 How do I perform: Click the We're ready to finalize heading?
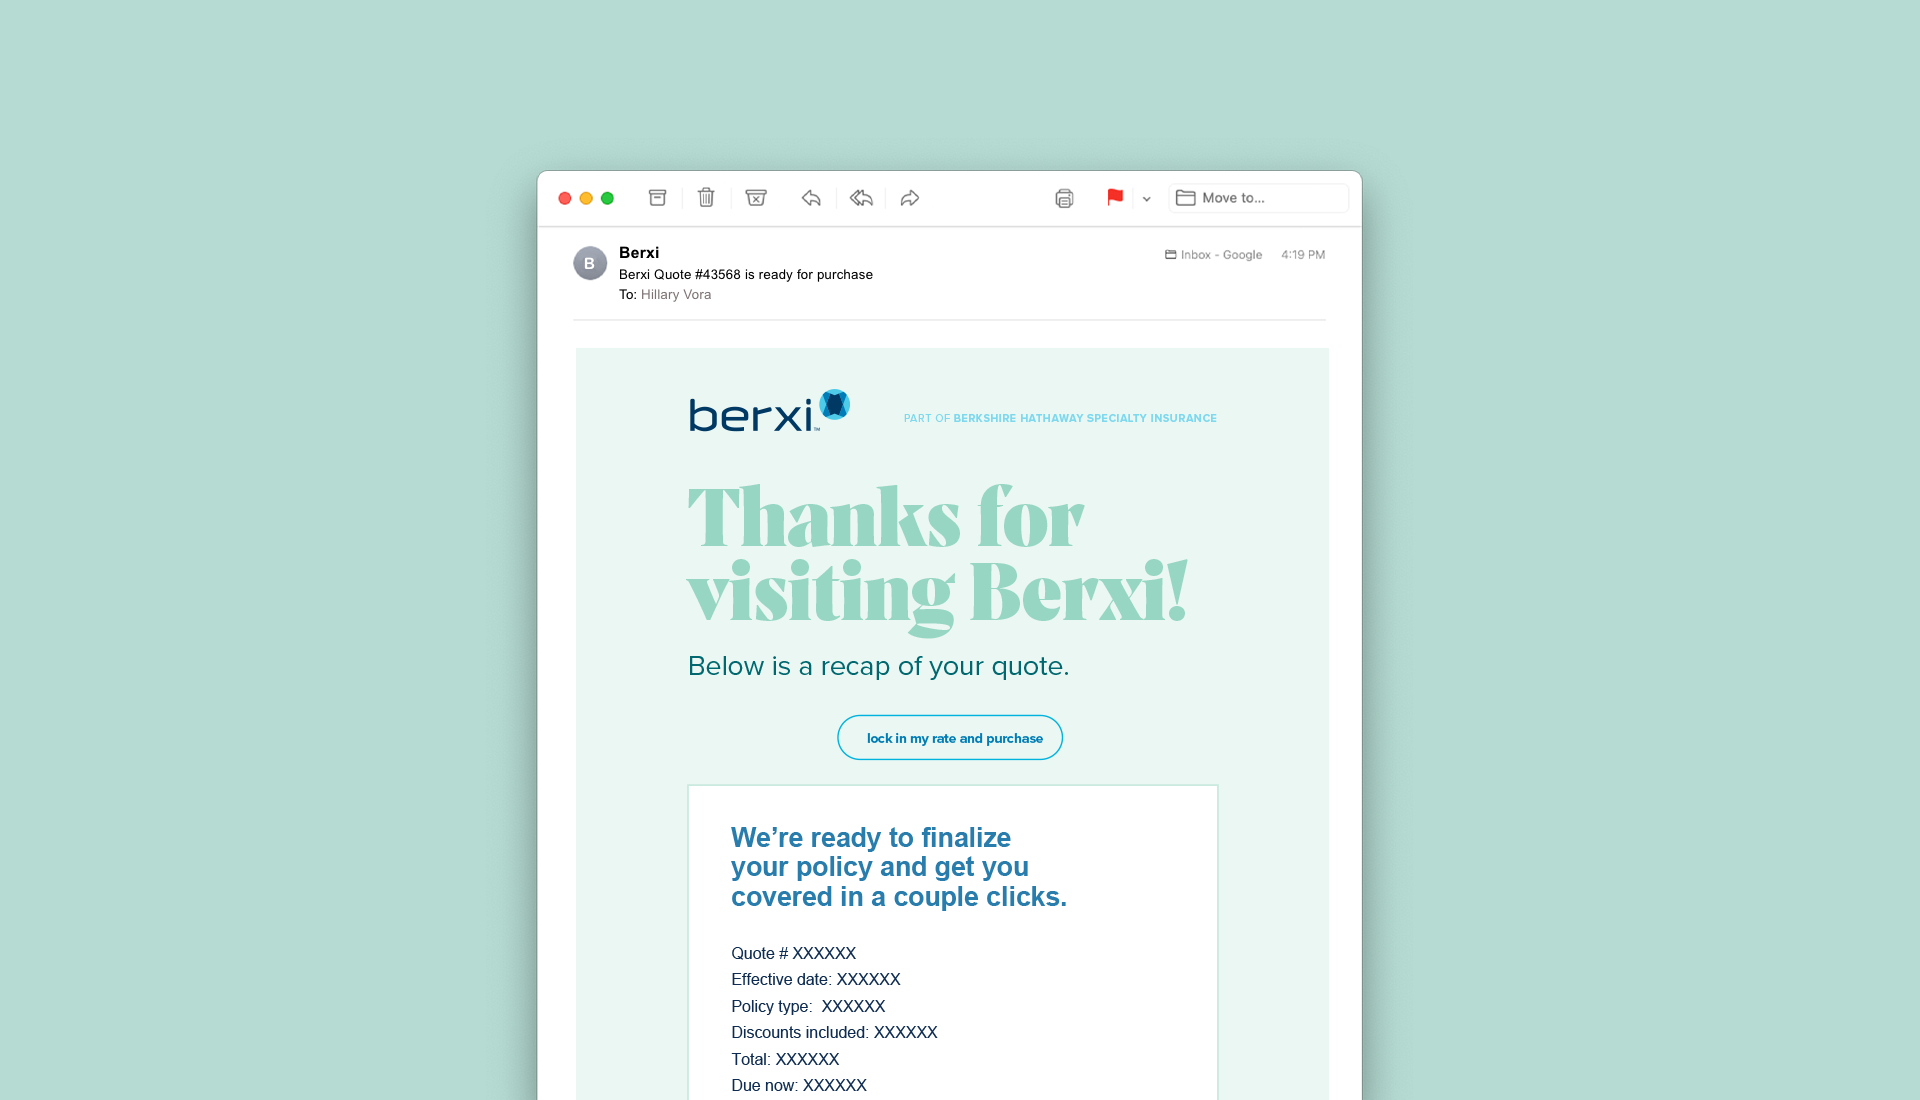899,867
